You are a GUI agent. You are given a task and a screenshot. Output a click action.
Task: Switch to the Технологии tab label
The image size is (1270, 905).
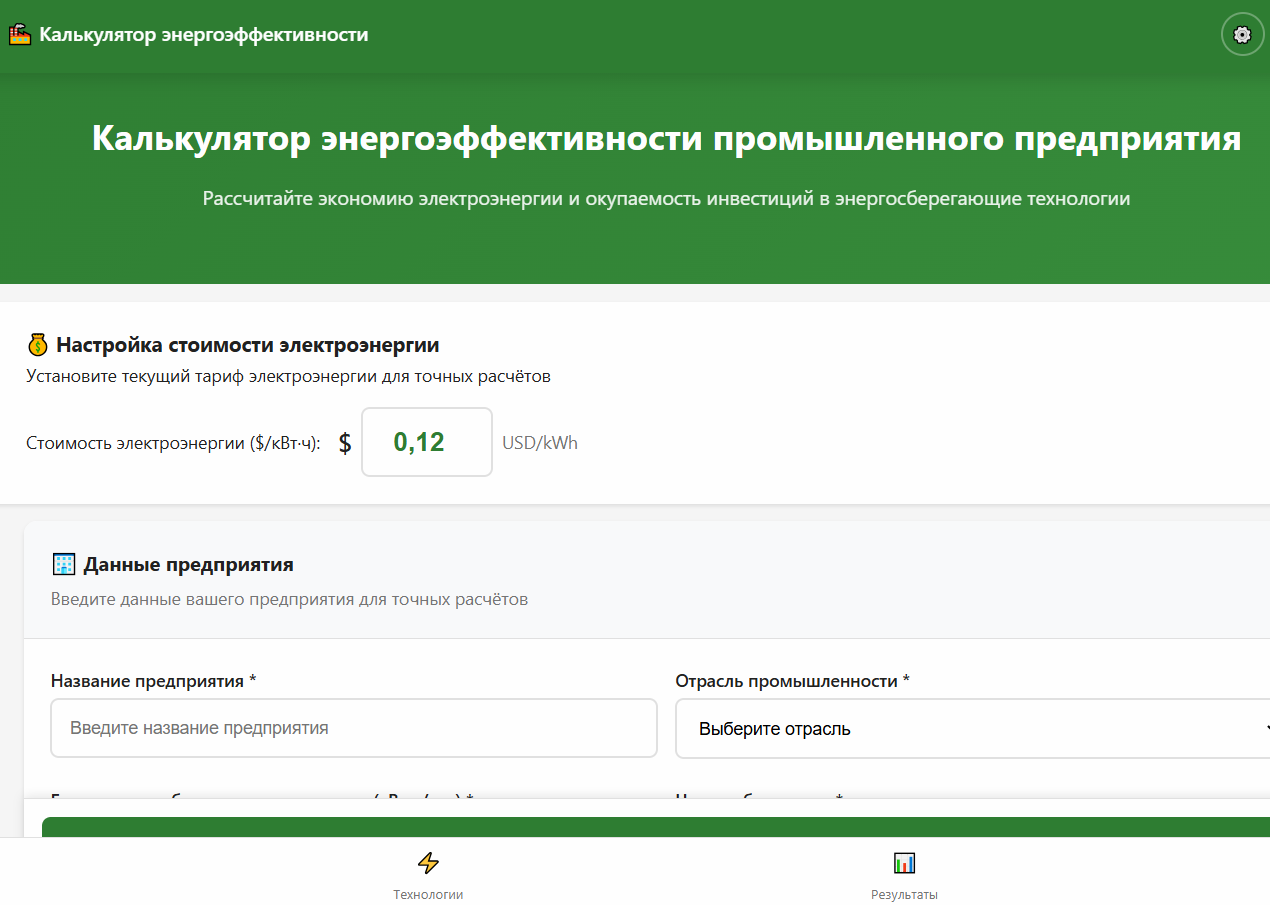pyautogui.click(x=428, y=894)
